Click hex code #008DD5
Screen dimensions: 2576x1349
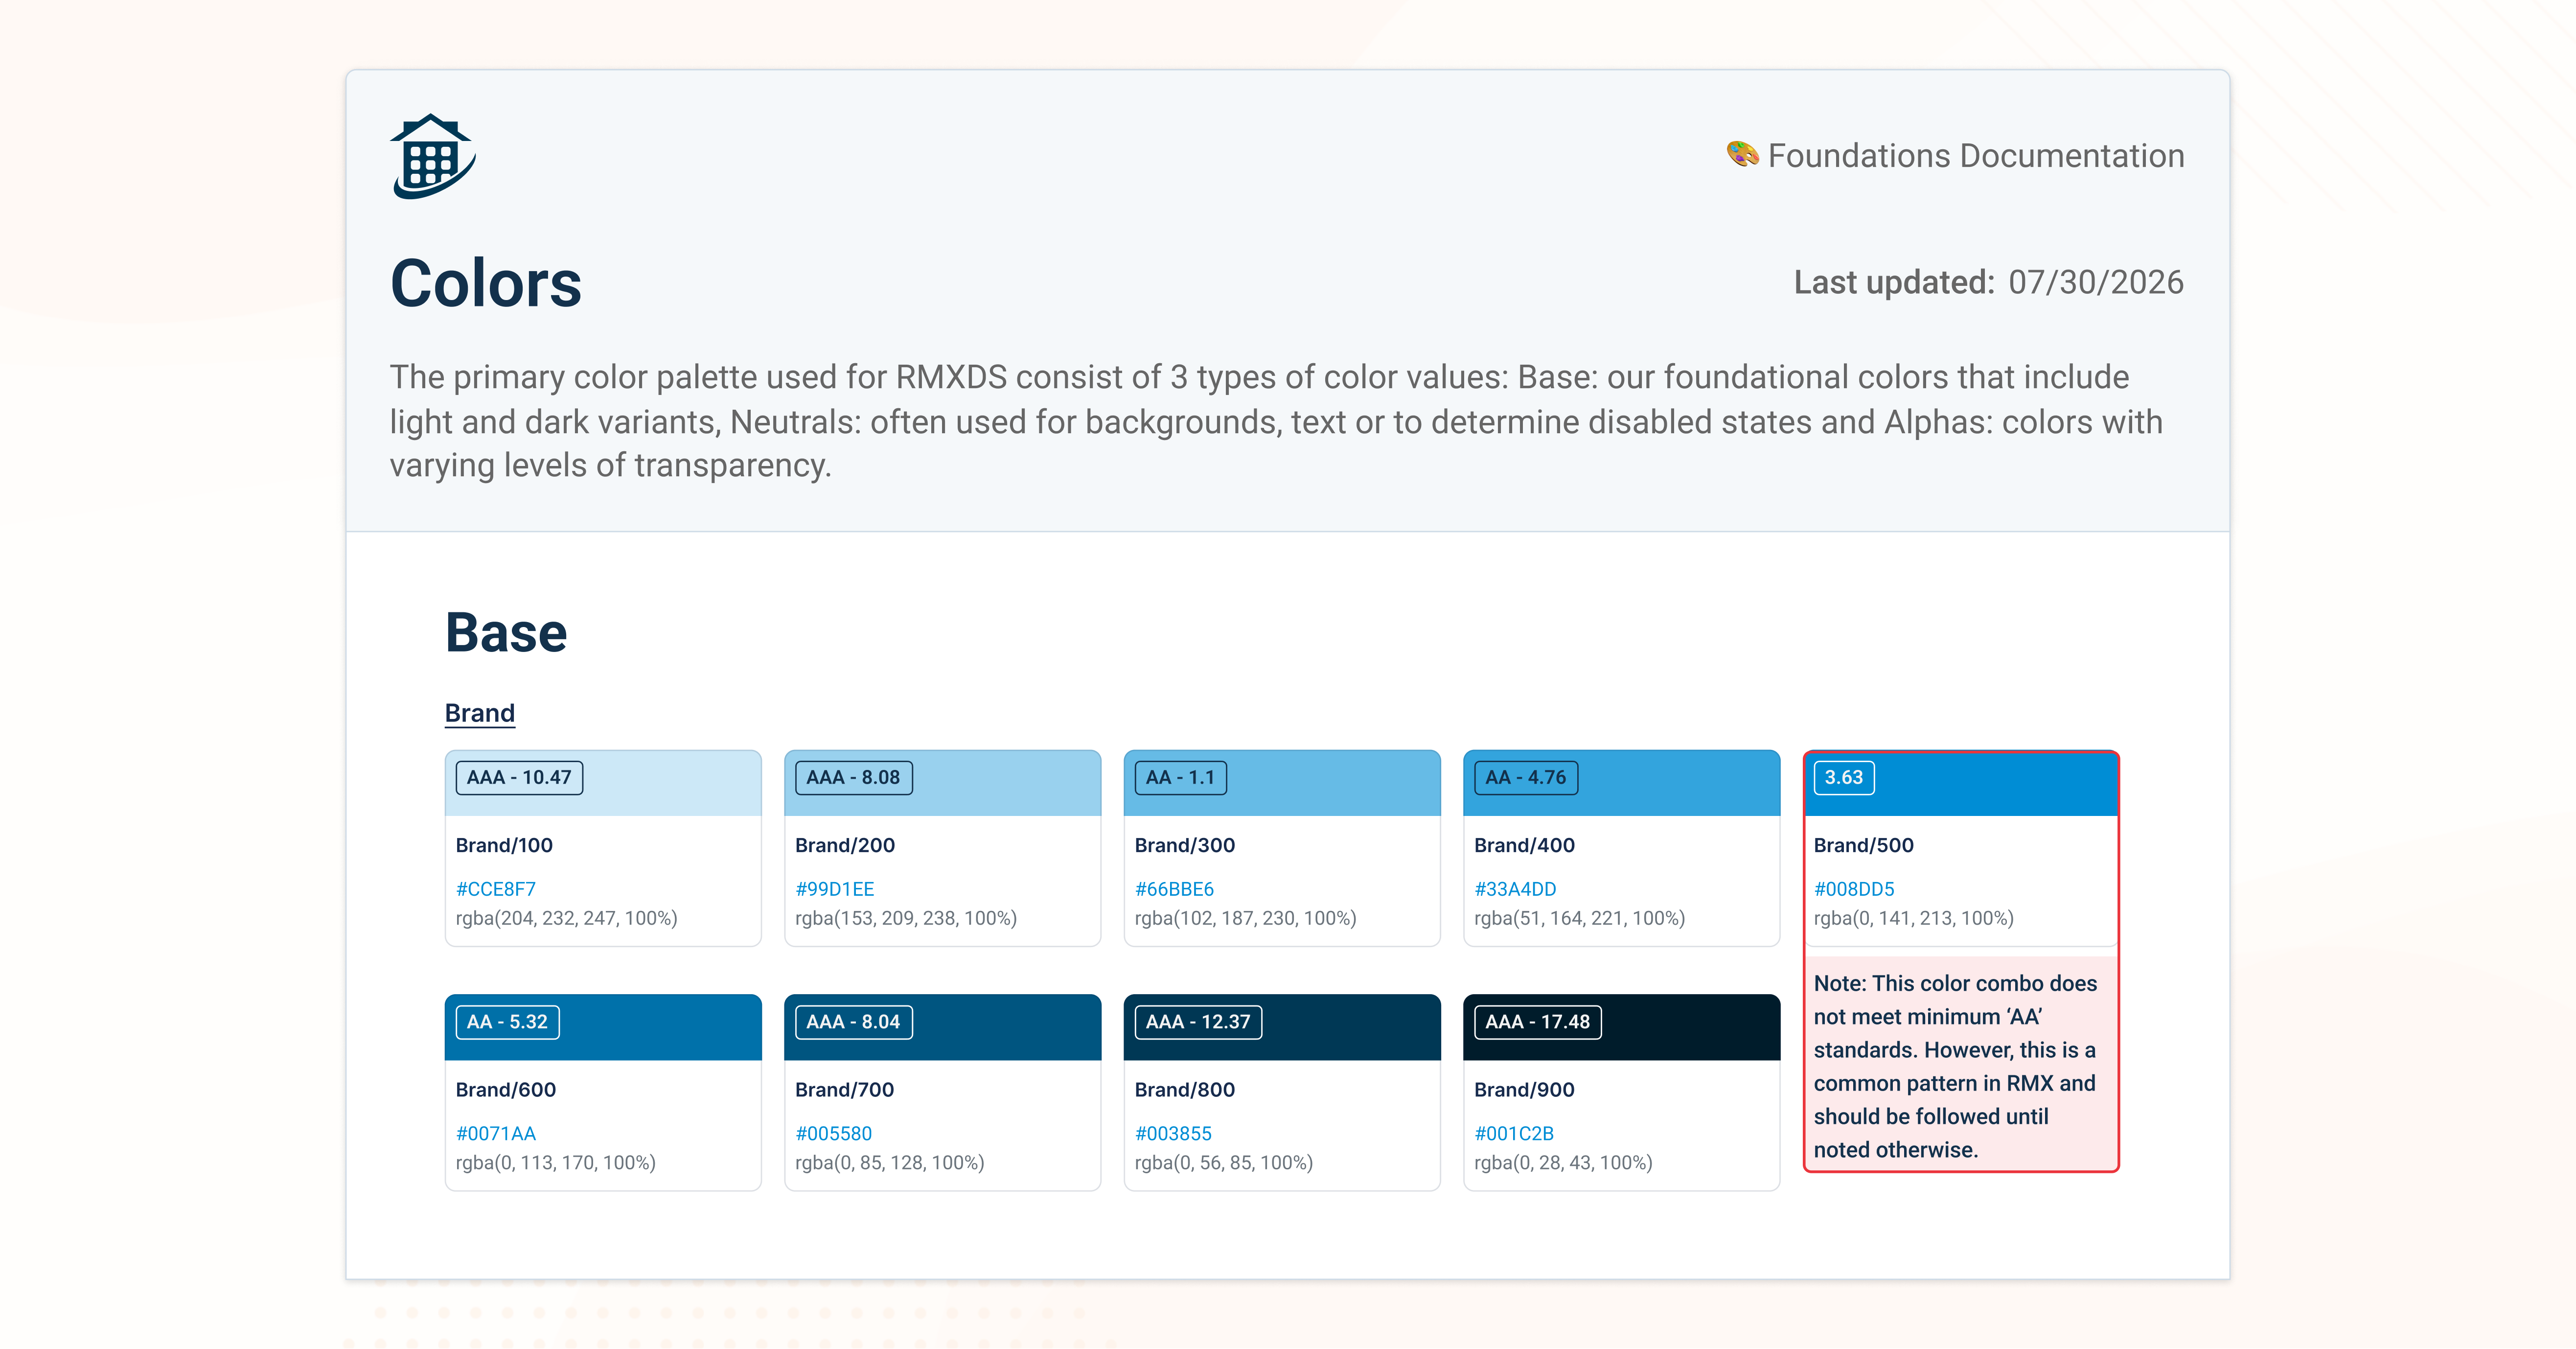point(1854,889)
